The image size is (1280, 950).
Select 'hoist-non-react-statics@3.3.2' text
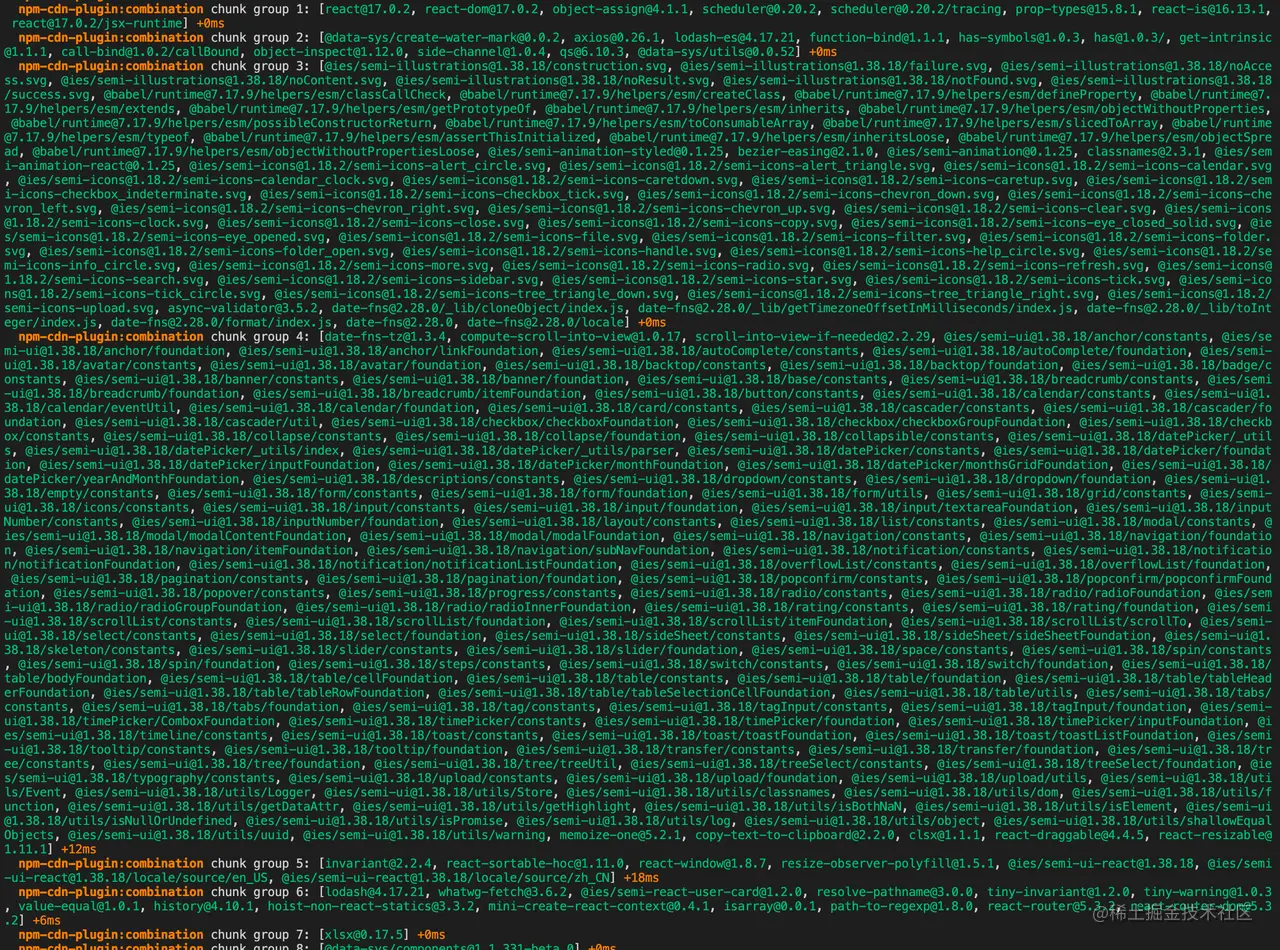(372, 906)
